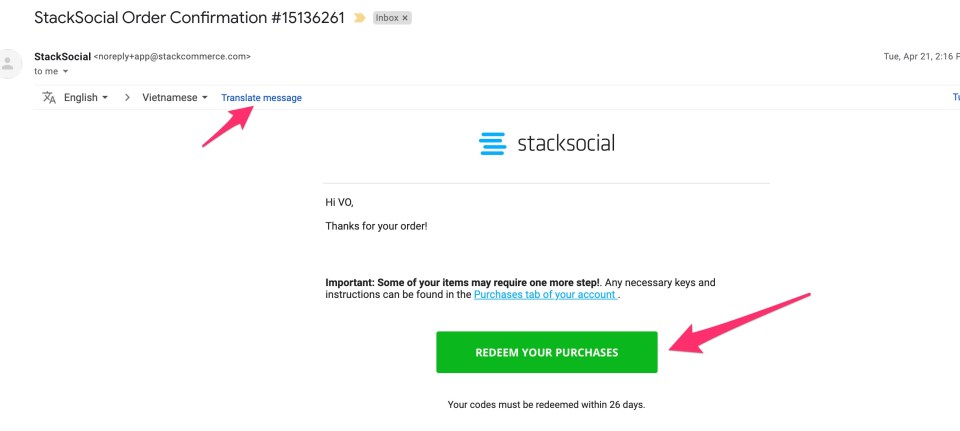
Task: Click the truncated link at the translation bar's right edge
Action: click(x=955, y=97)
